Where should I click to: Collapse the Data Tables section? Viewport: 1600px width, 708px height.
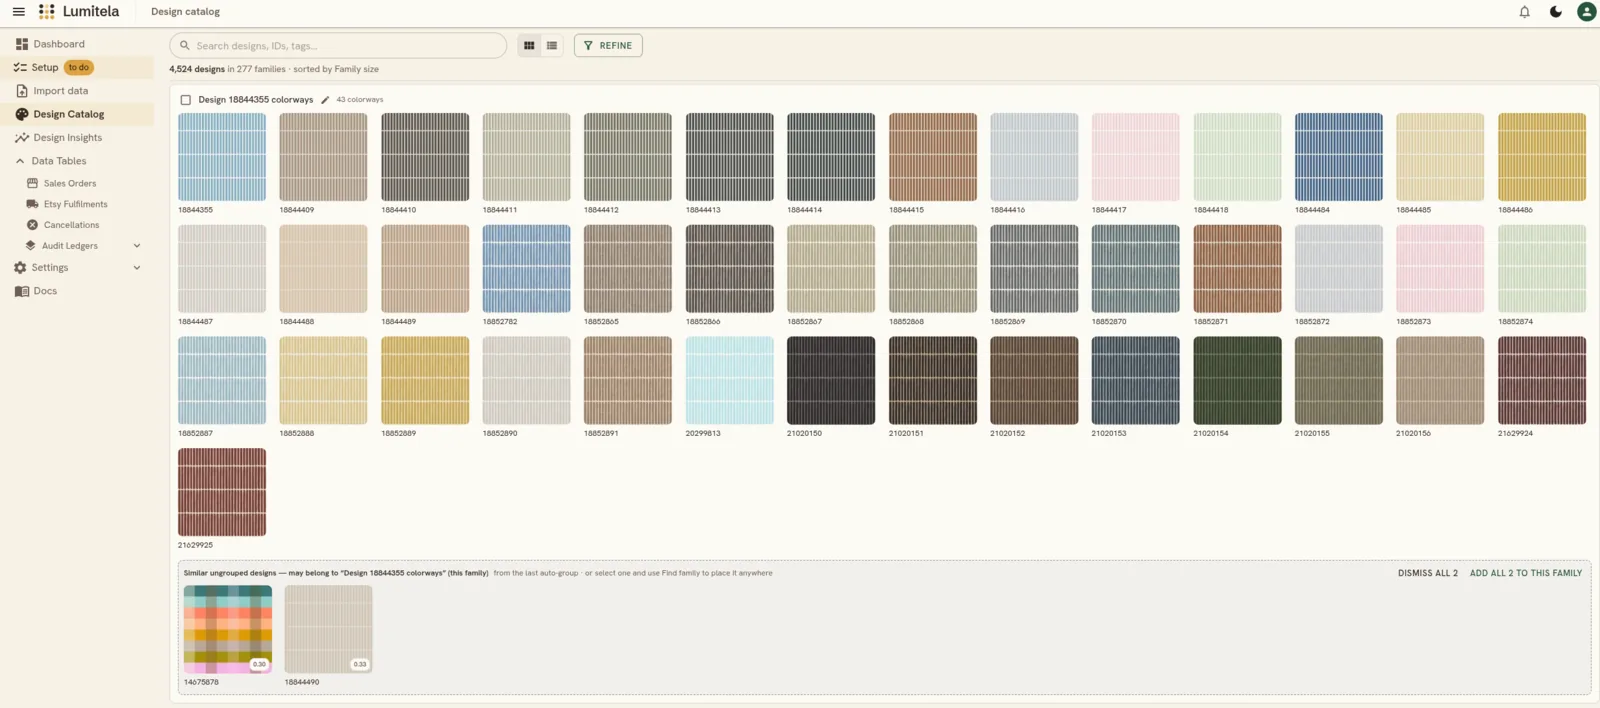[20, 161]
